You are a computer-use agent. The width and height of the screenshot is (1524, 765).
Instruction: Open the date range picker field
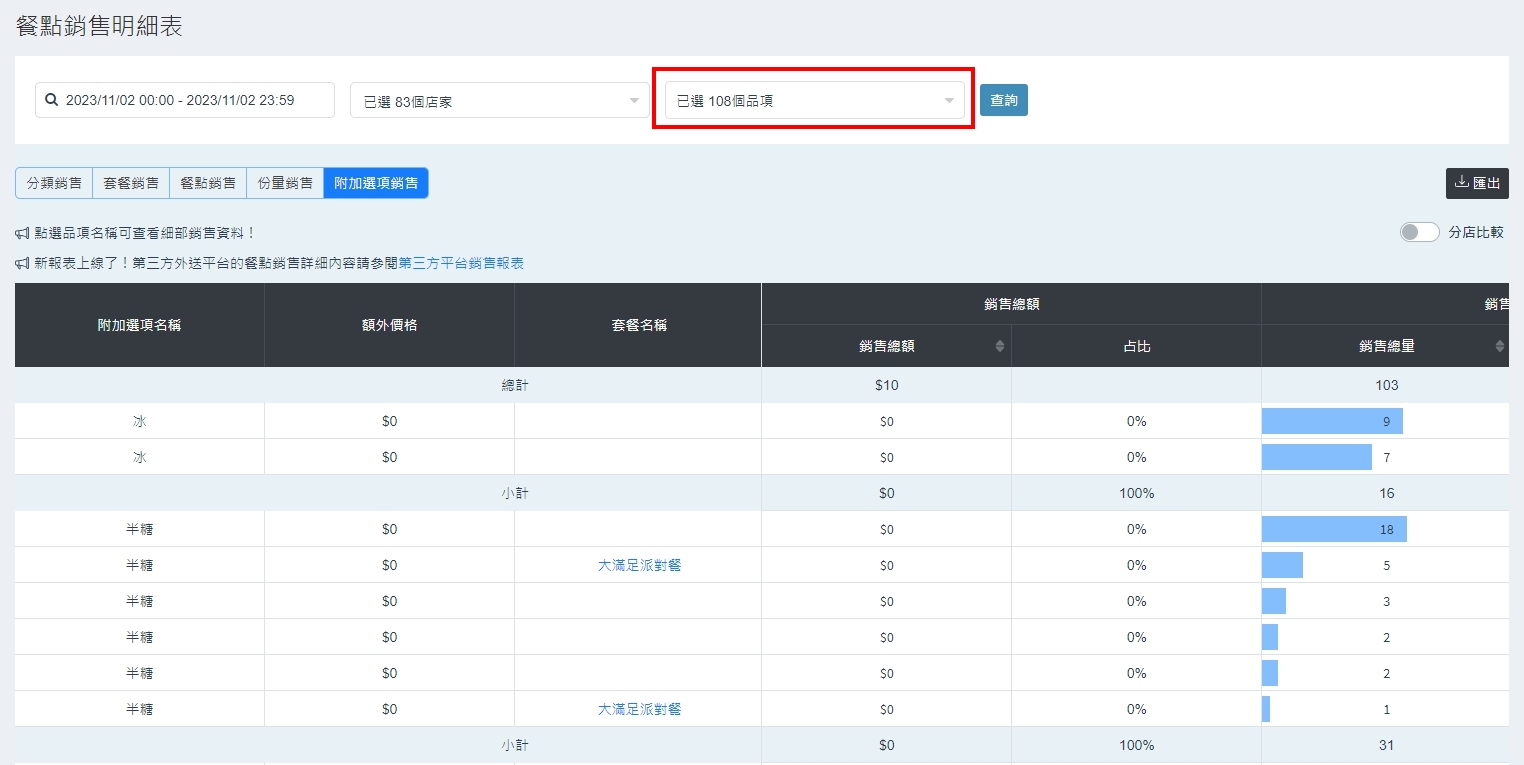point(190,100)
